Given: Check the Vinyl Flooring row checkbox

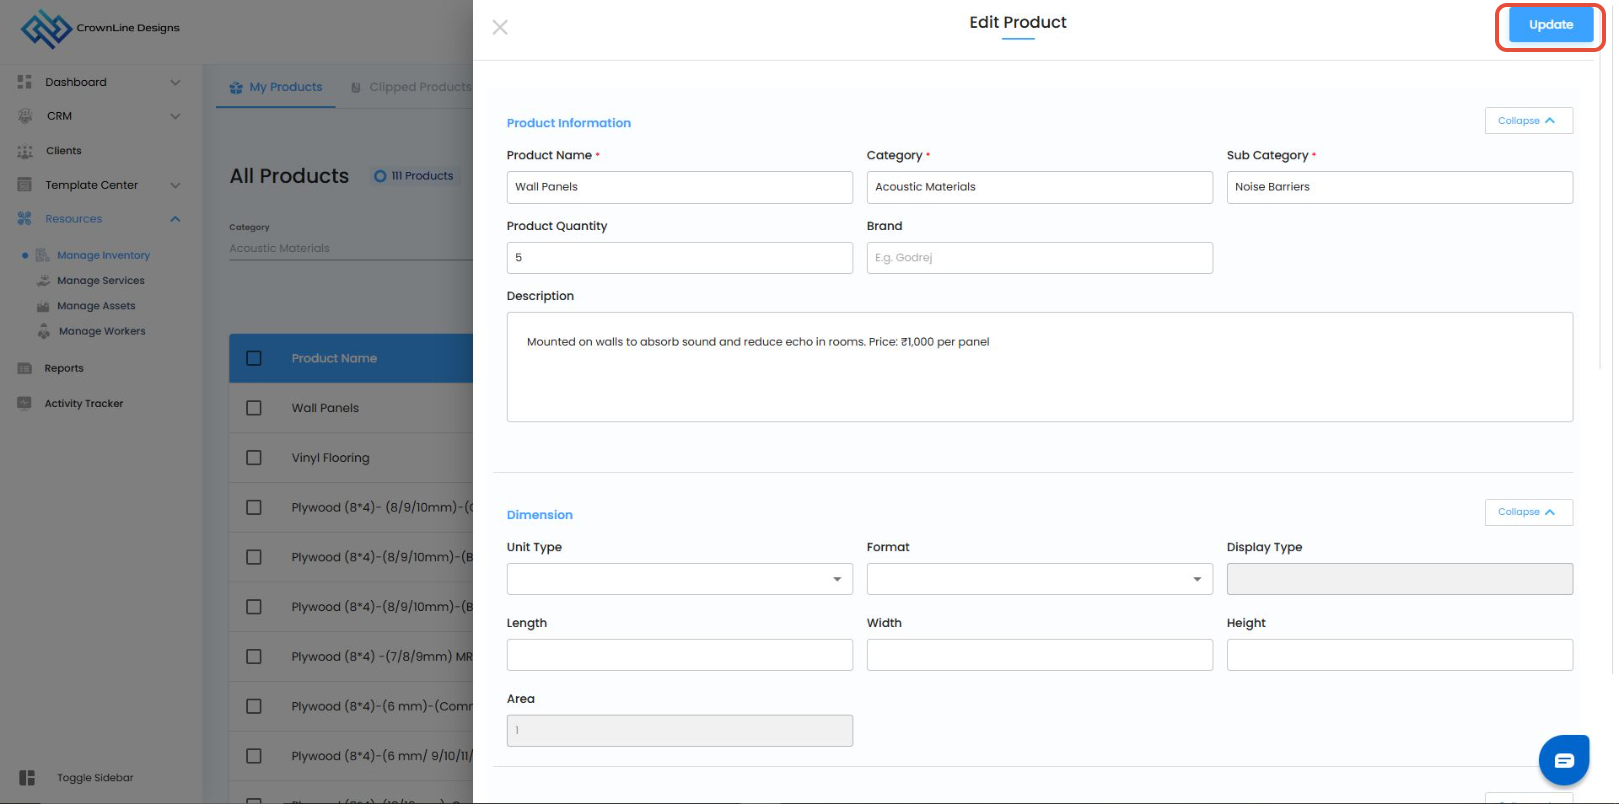Looking at the screenshot, I should coord(254,458).
